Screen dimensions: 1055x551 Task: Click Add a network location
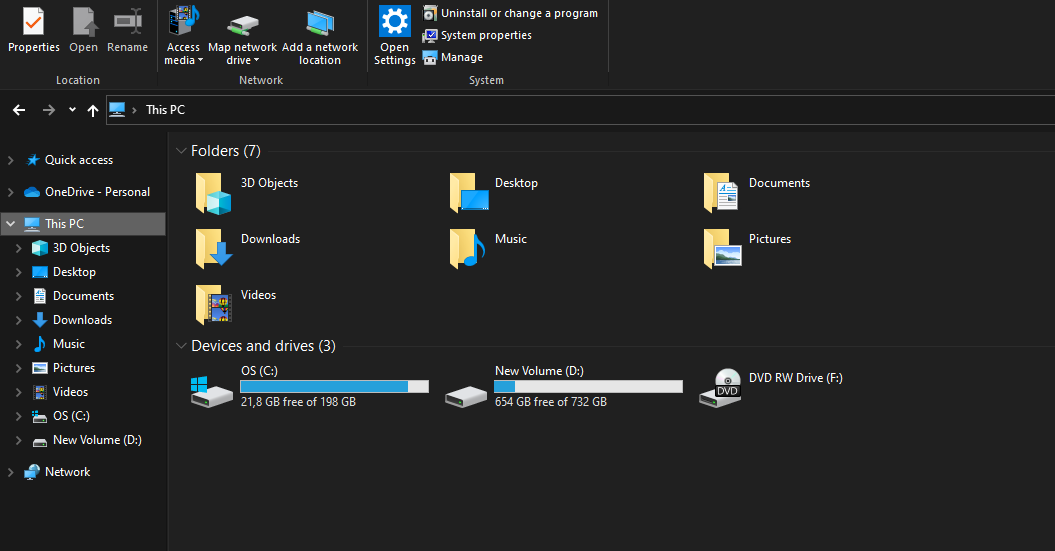[x=320, y=35]
